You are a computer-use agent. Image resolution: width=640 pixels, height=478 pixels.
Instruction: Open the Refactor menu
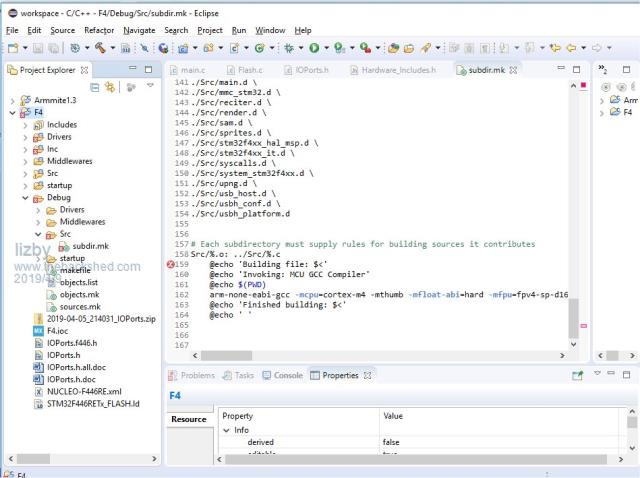[x=99, y=30]
